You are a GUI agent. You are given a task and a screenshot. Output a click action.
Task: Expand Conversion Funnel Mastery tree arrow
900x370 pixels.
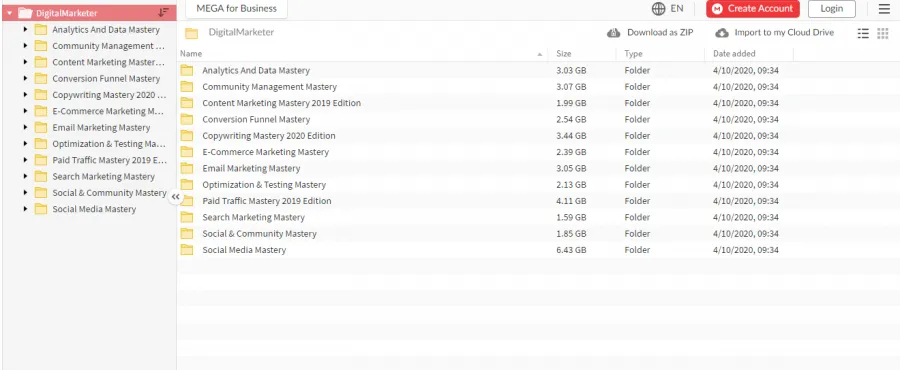coord(25,78)
